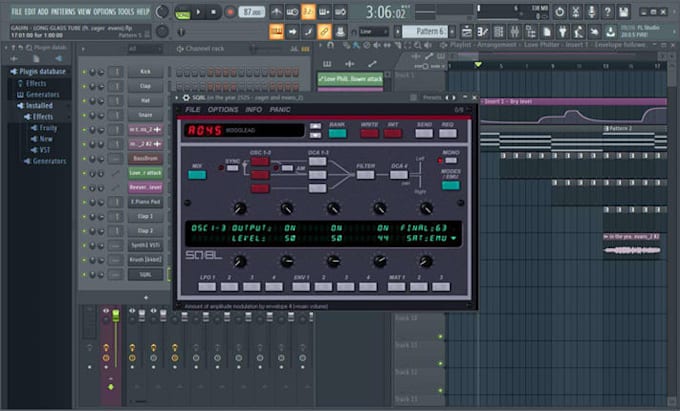Start playback with the play button
This screenshot has width=680, height=411.
tap(198, 12)
